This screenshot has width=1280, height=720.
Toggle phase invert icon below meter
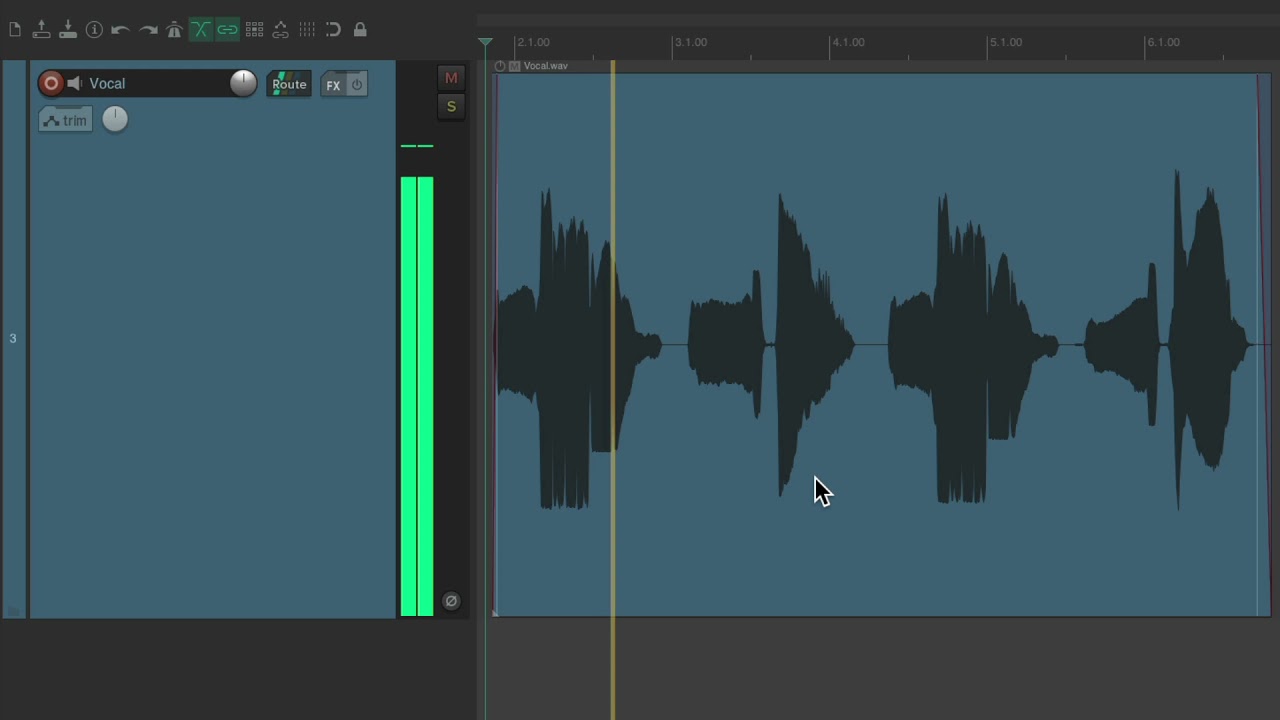coord(451,601)
